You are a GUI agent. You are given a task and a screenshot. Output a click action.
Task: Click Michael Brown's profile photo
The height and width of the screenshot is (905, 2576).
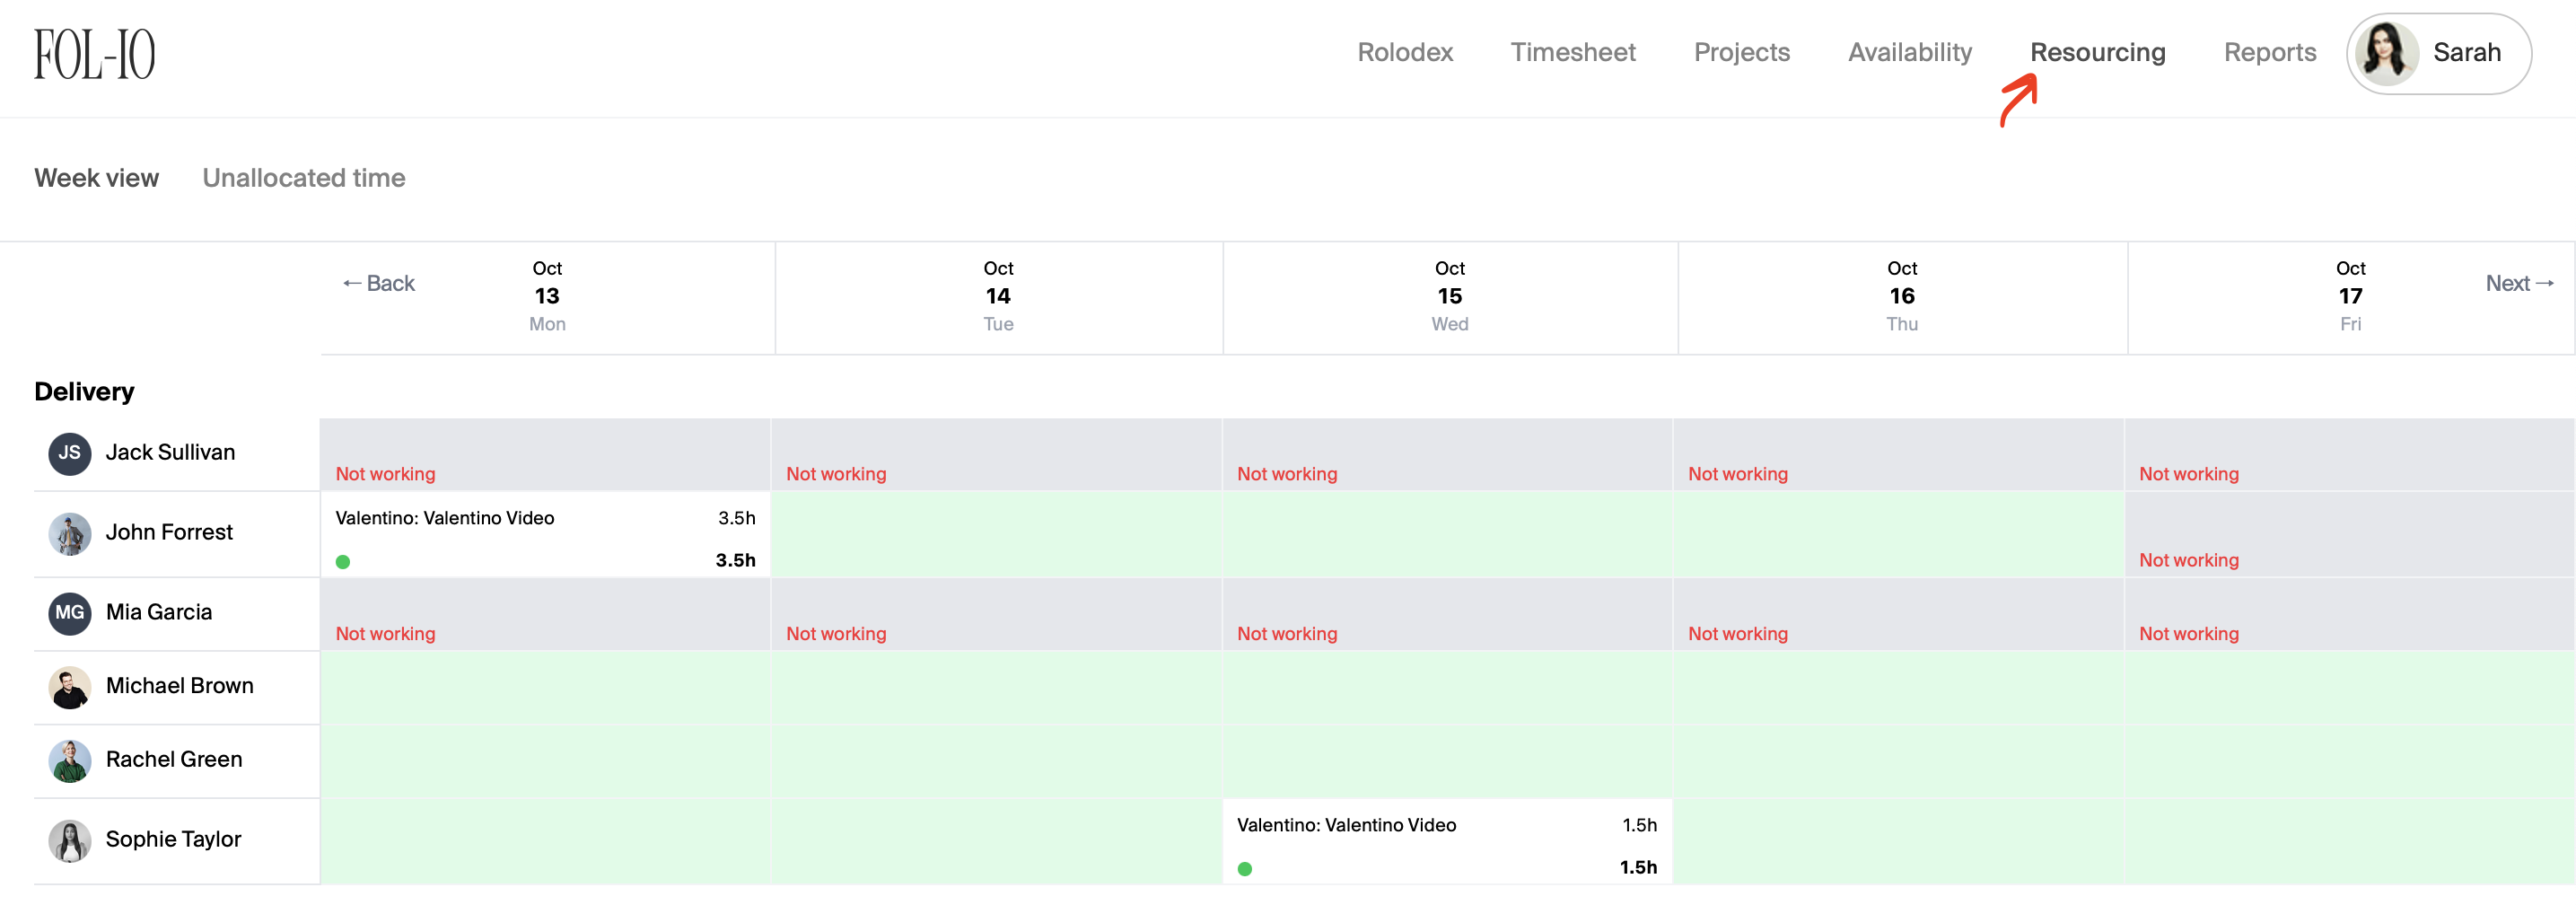pyautogui.click(x=70, y=687)
